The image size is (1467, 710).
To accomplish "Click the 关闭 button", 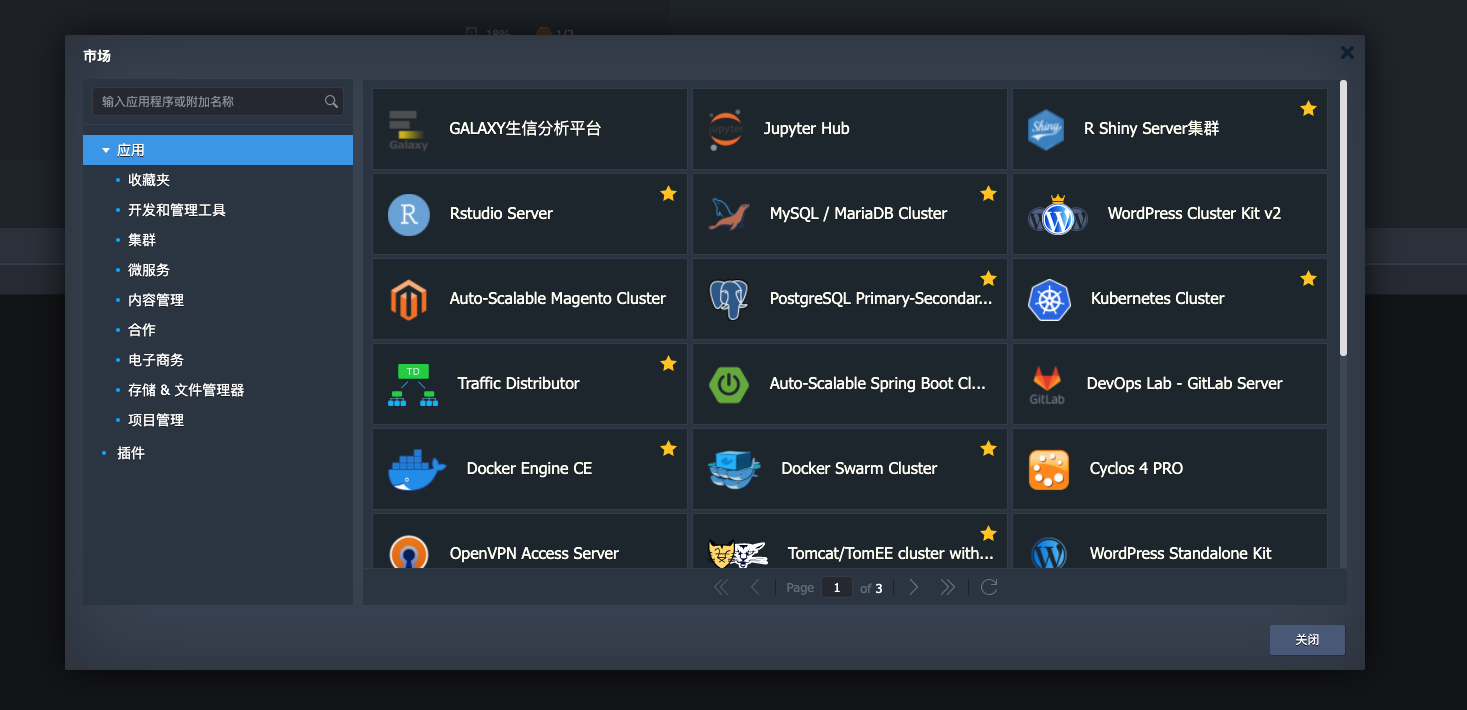I will [1307, 640].
